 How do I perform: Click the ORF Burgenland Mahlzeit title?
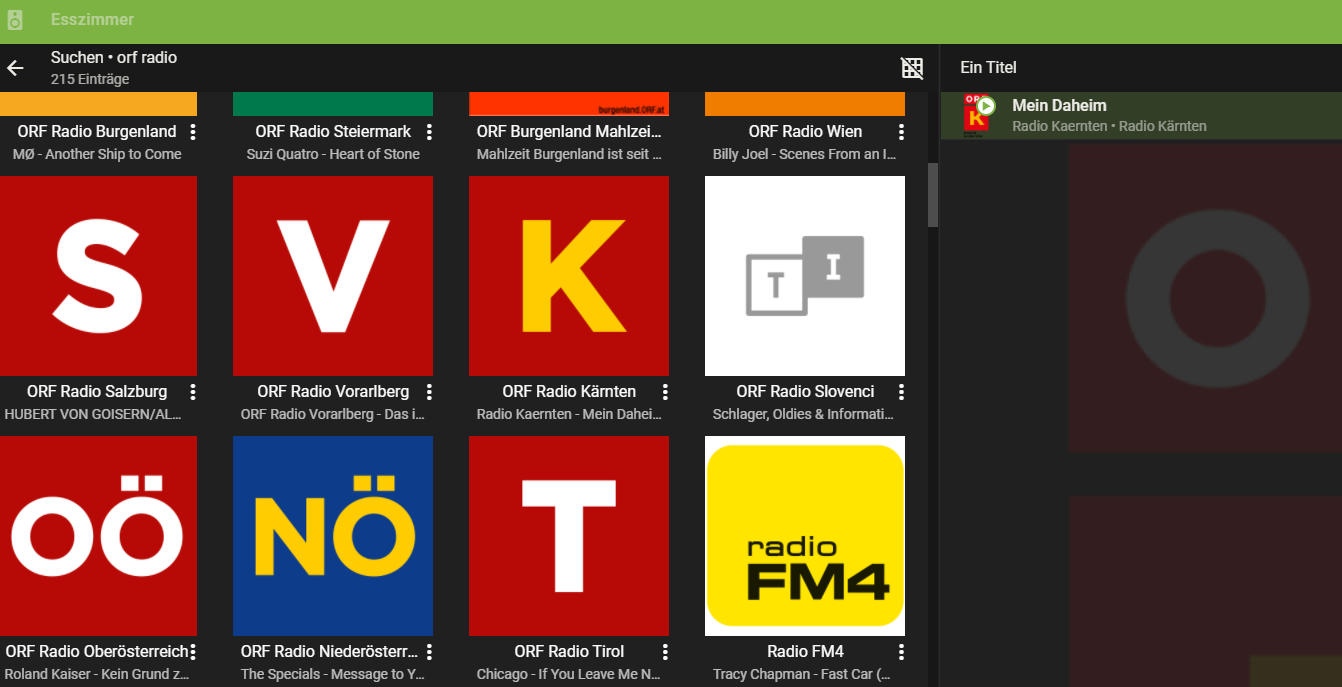point(568,131)
